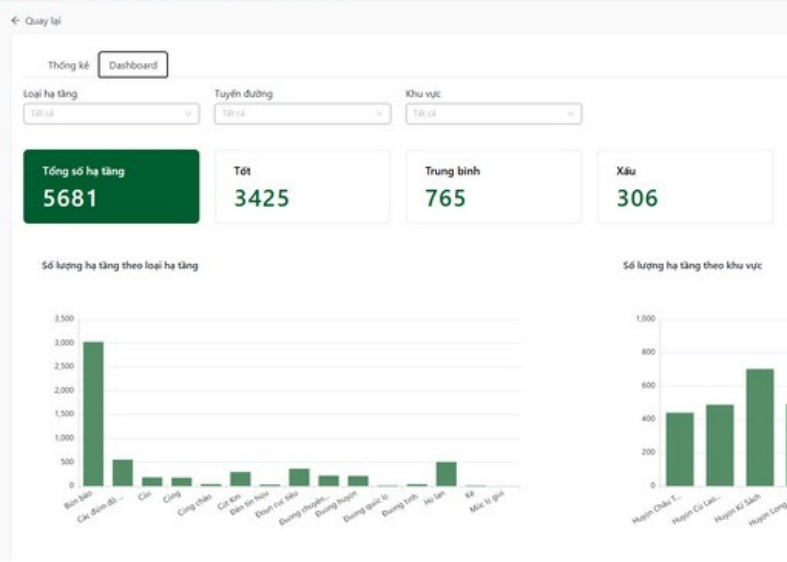Click the Xấu statistics card

click(x=684, y=187)
